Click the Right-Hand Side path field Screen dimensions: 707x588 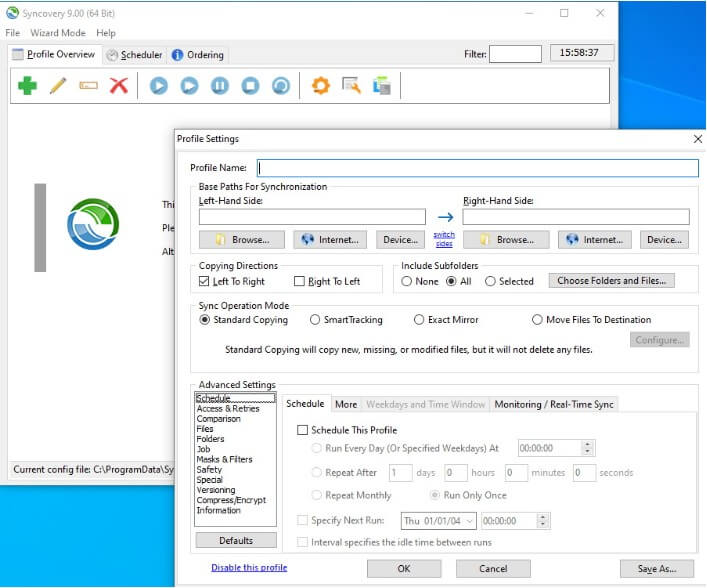[576, 217]
